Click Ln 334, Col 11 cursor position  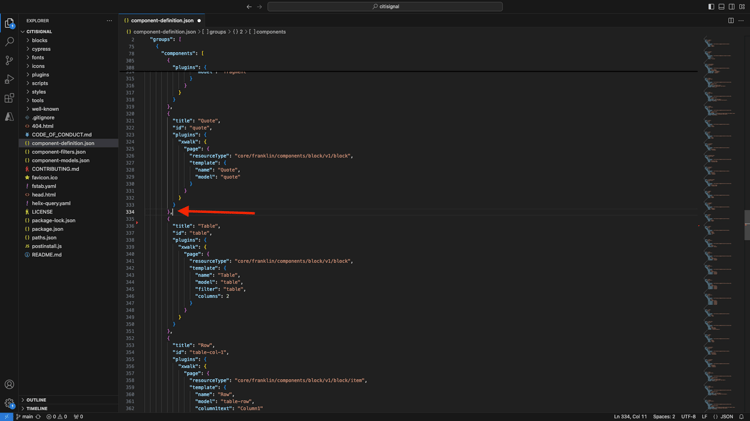click(x=630, y=417)
